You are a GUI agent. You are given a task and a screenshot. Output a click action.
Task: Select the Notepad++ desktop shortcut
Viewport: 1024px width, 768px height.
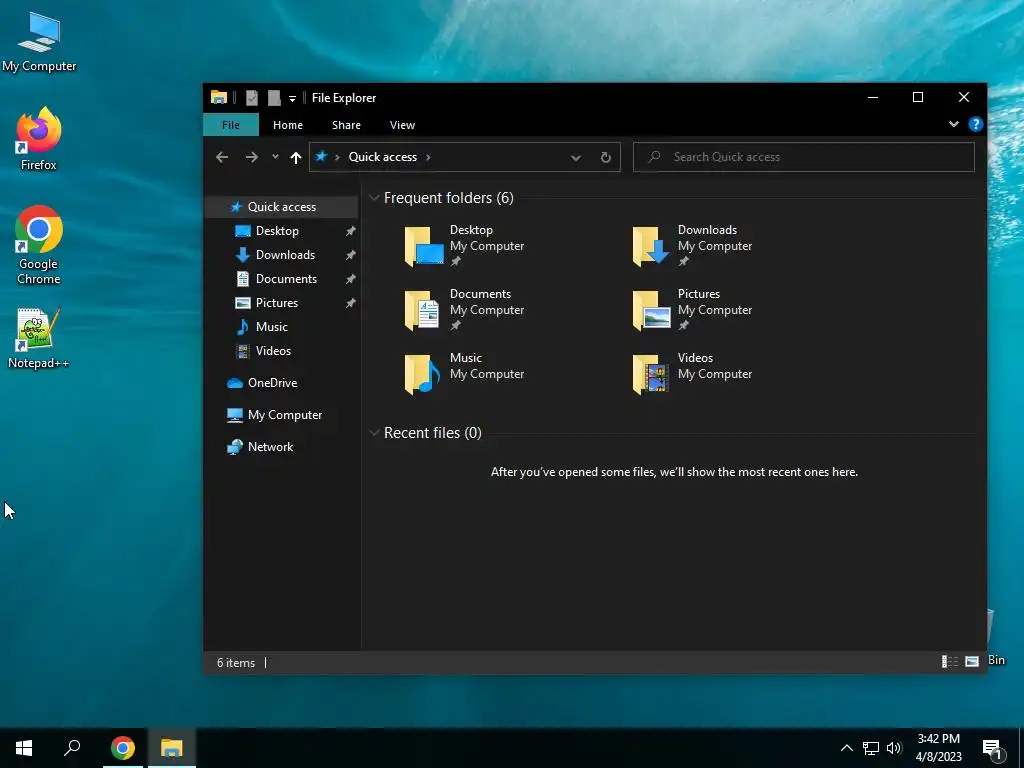[39, 339]
